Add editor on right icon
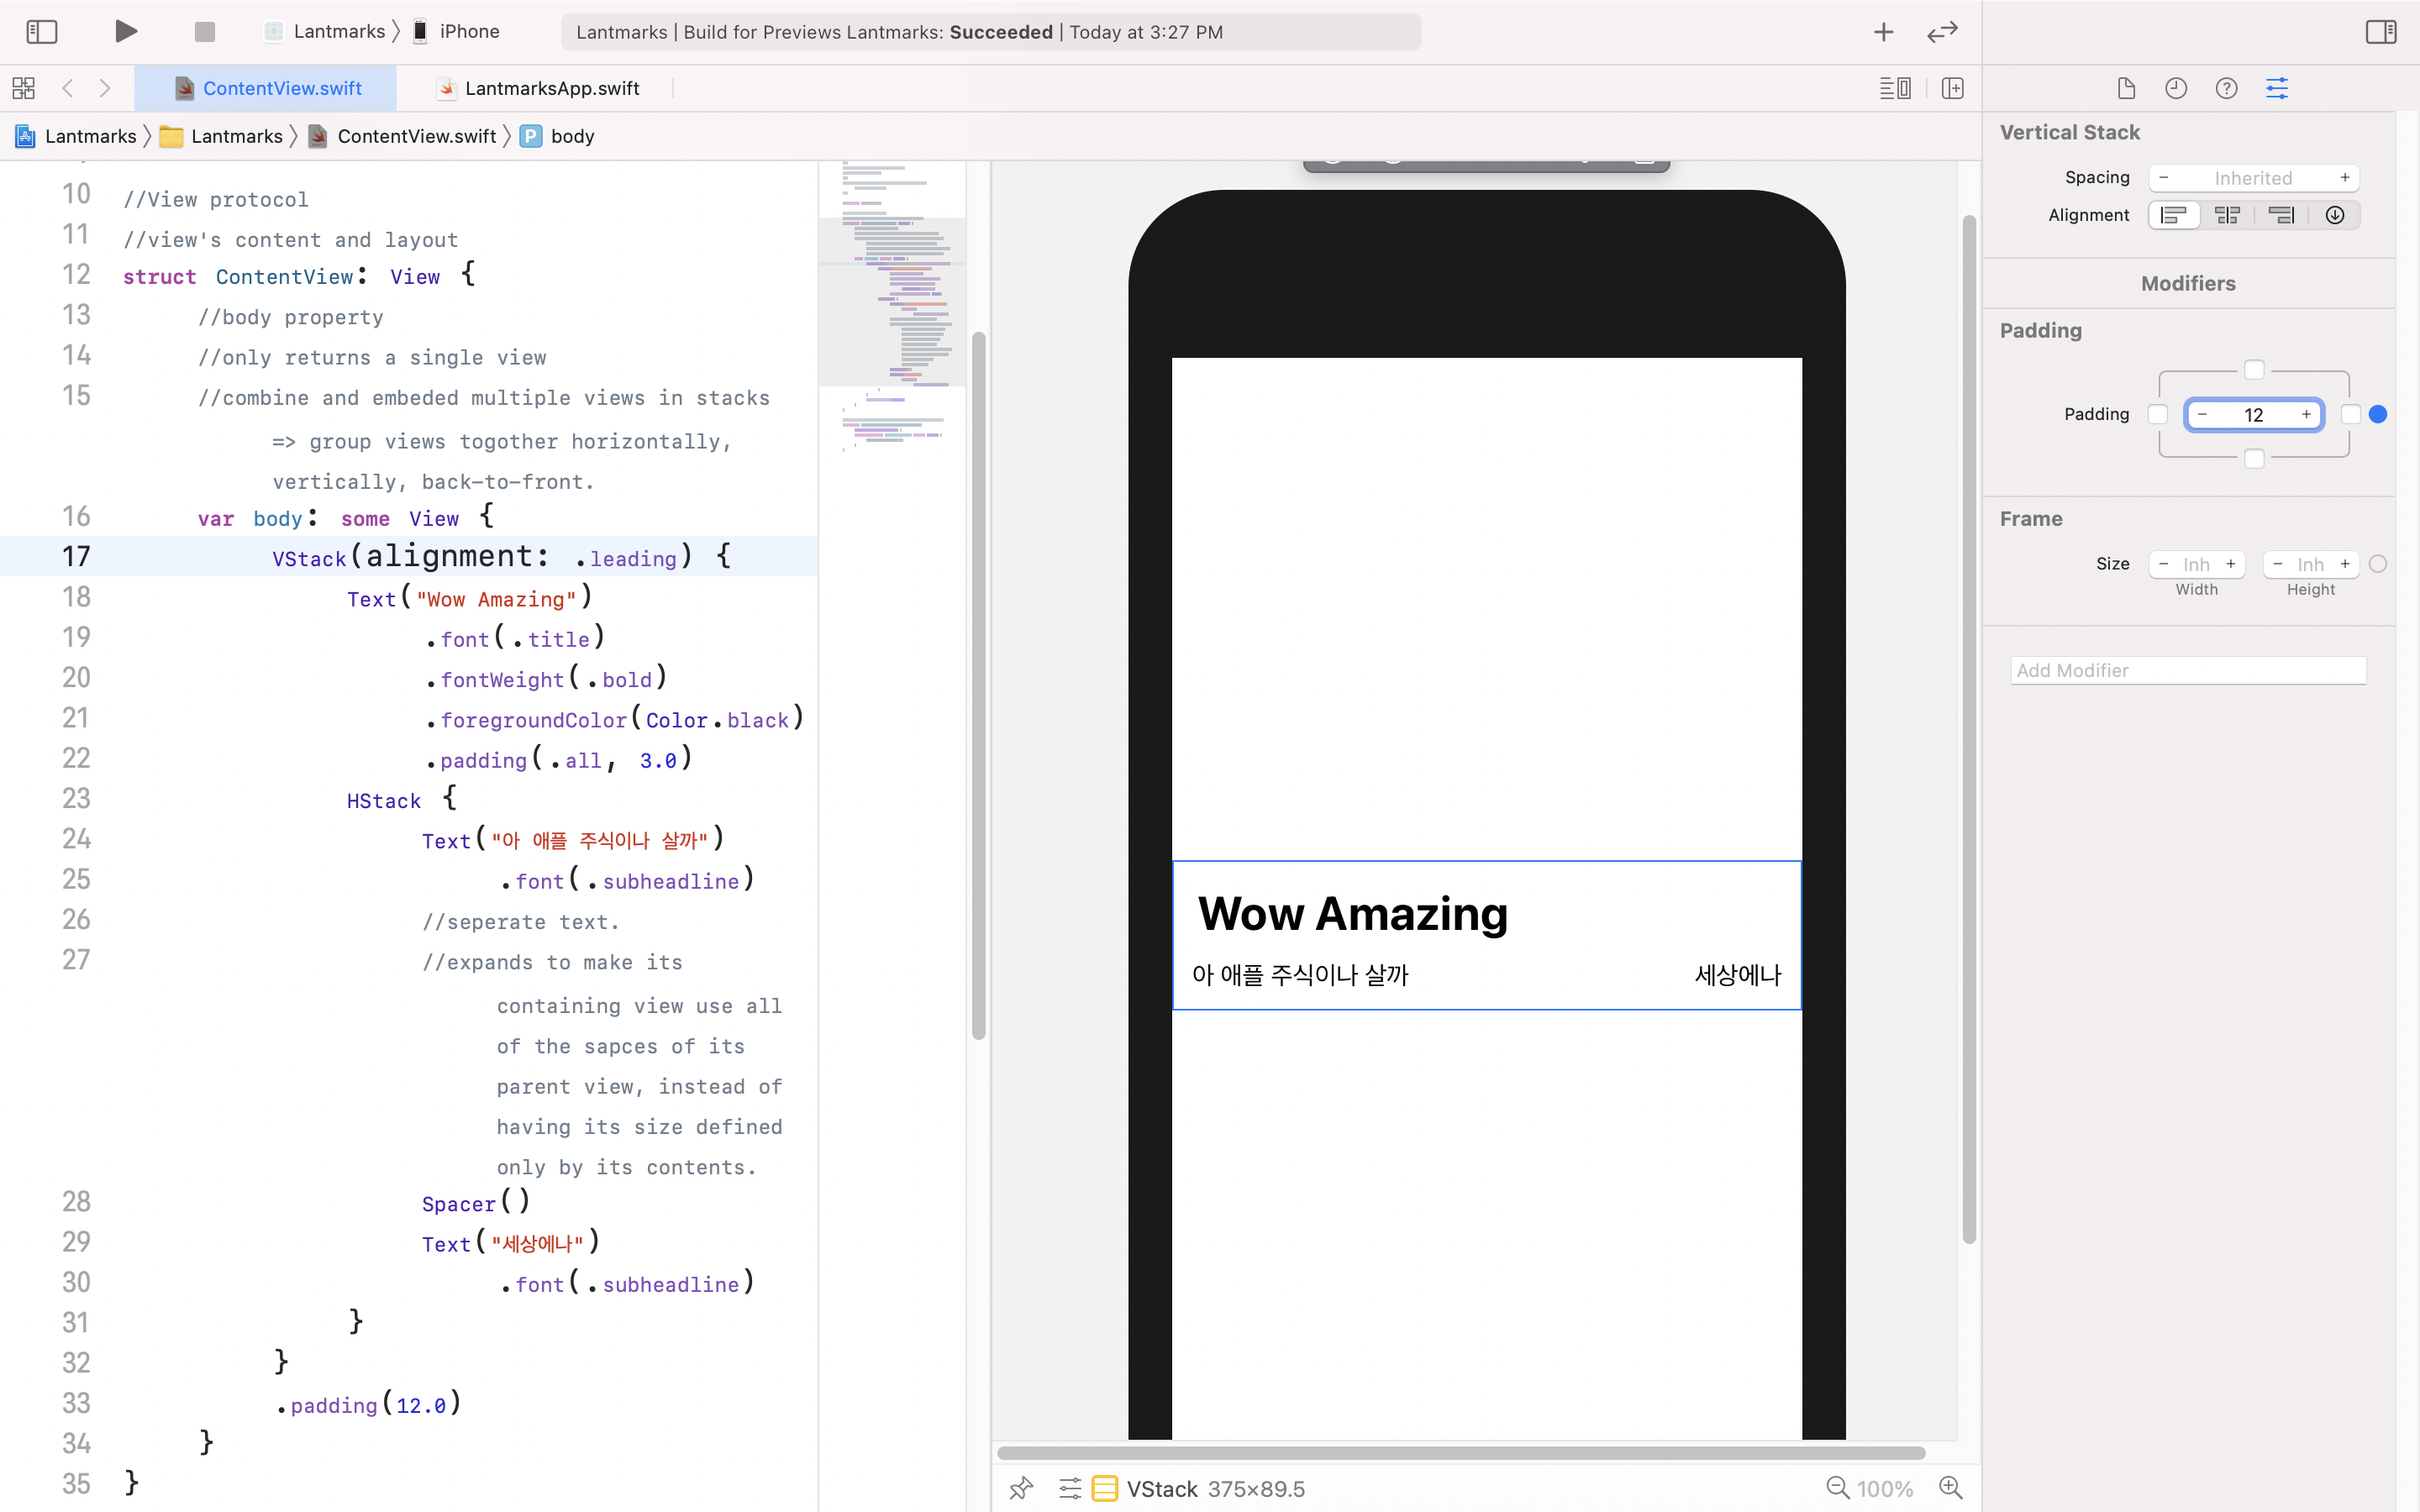 (x=1952, y=88)
